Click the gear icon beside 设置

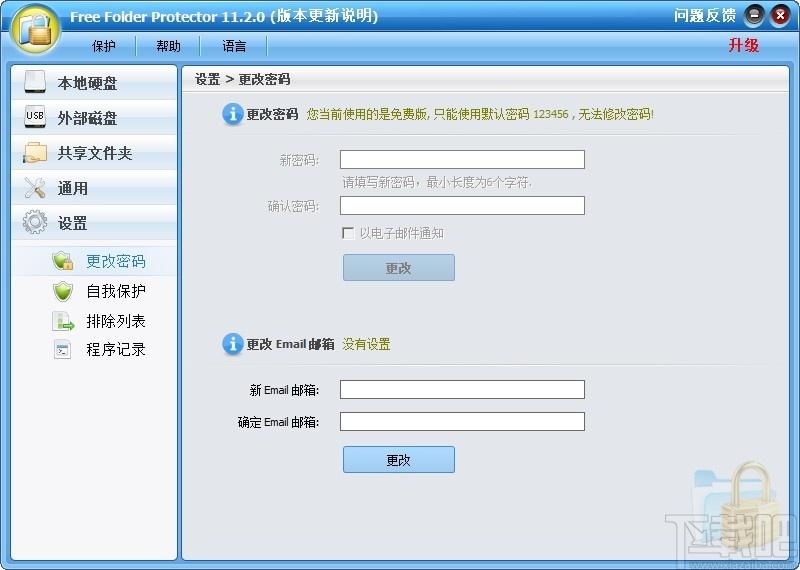point(35,222)
